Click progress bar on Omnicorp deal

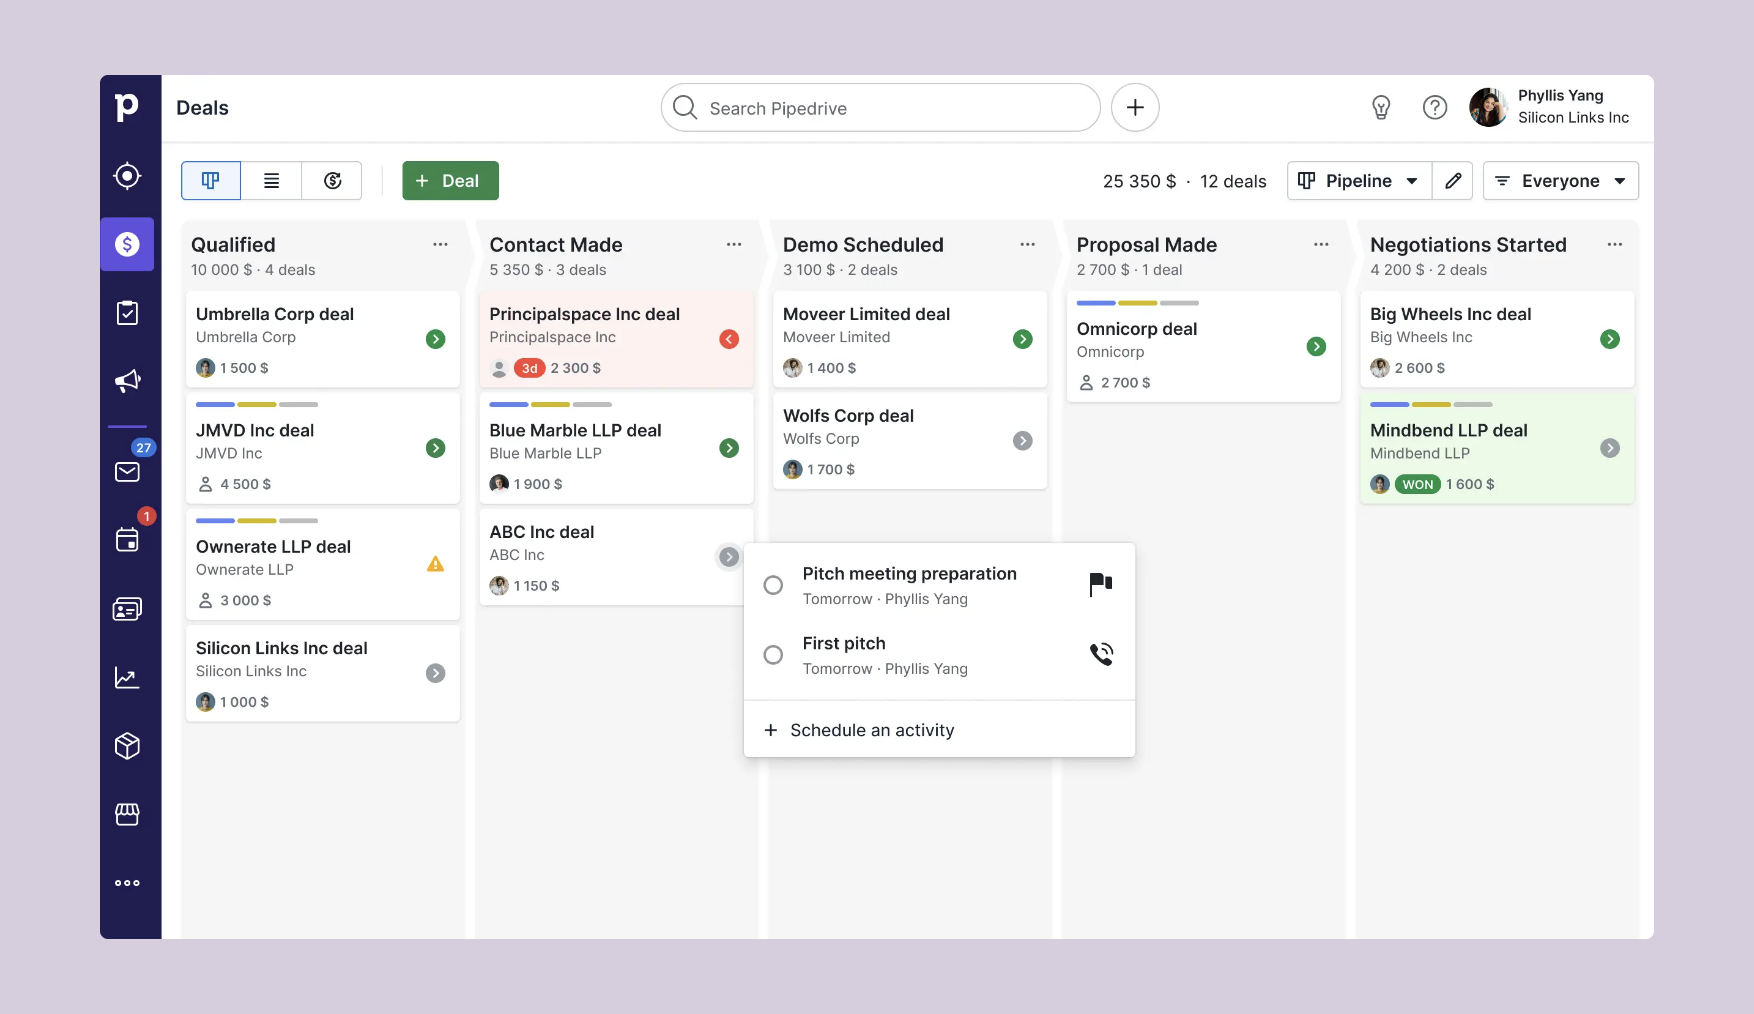1138,303
